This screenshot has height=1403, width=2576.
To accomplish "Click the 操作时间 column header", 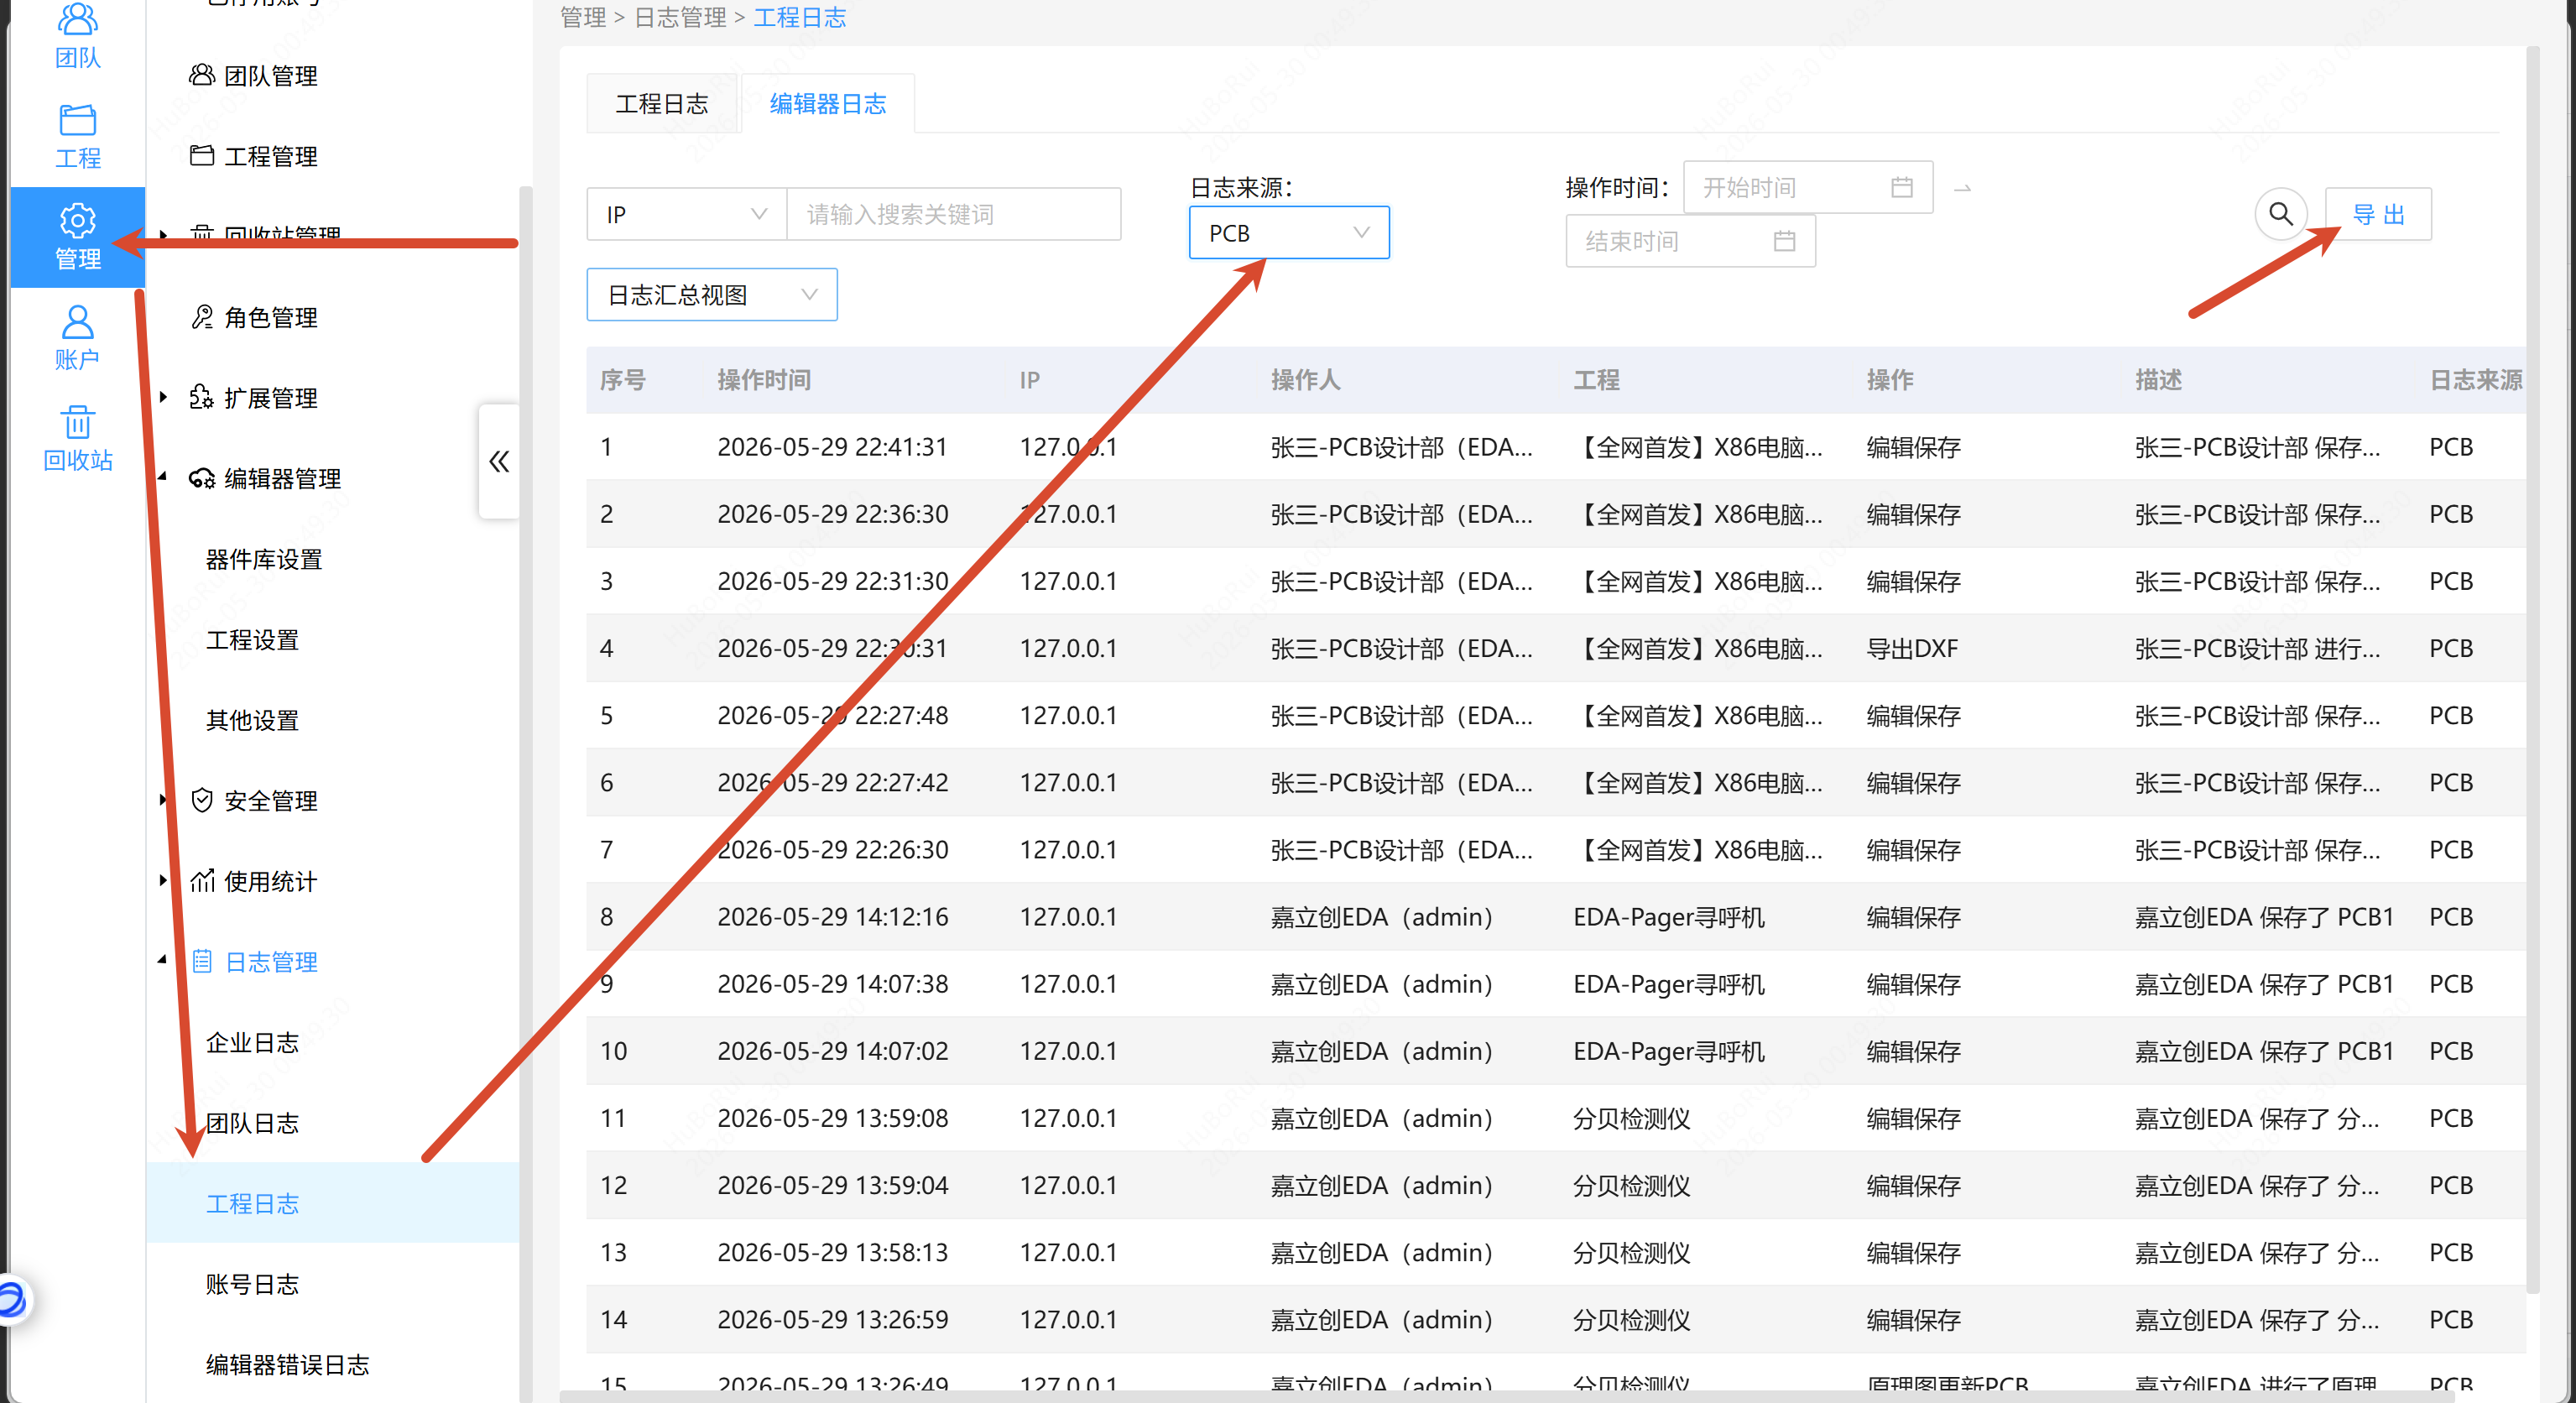I will 764,380.
